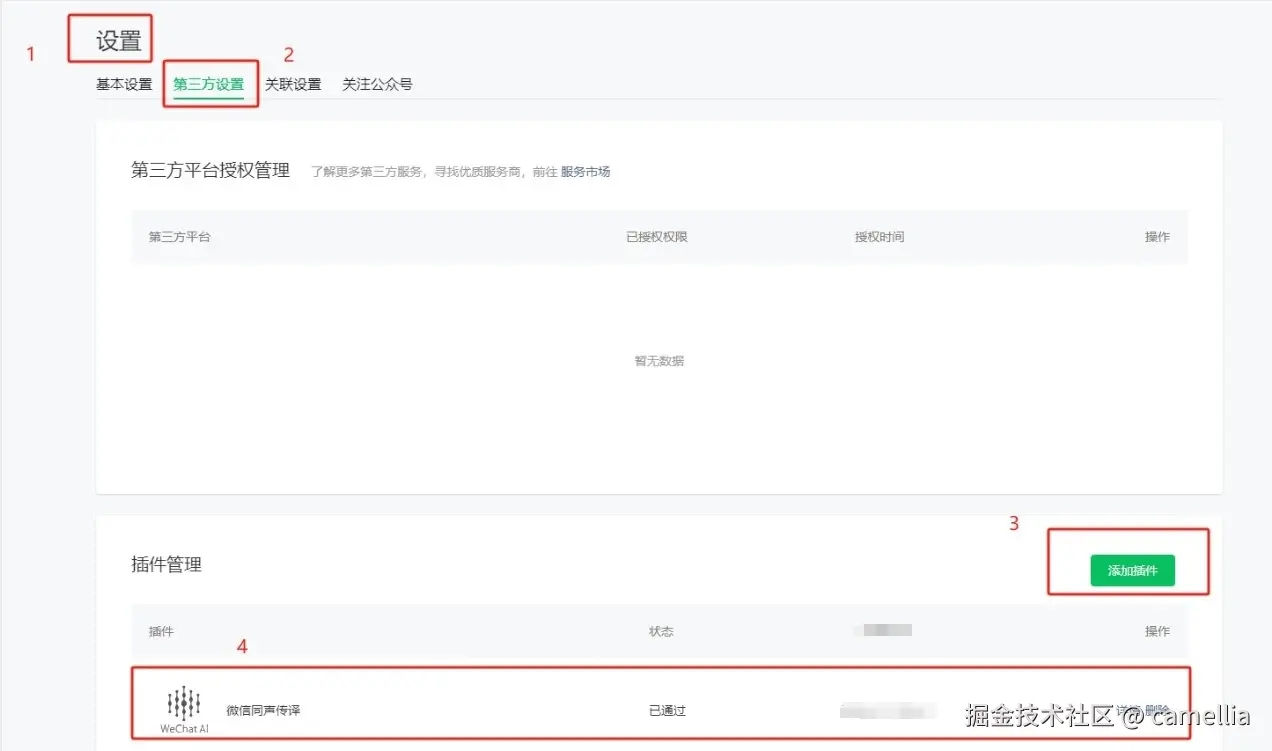
Task: Go to the 关注公众号 tab
Action: (x=377, y=85)
